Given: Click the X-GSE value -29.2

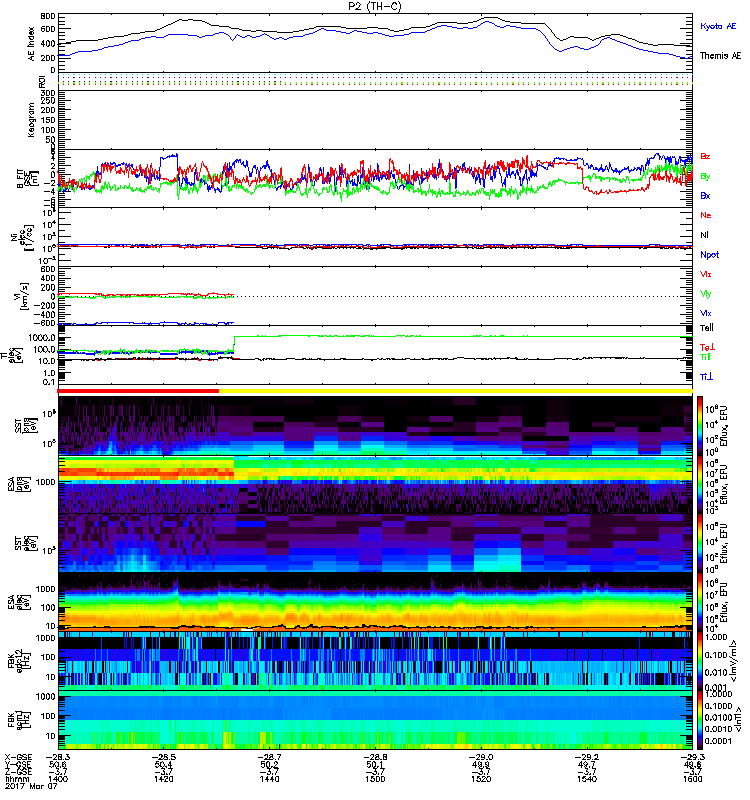Looking at the screenshot, I should [587, 757].
